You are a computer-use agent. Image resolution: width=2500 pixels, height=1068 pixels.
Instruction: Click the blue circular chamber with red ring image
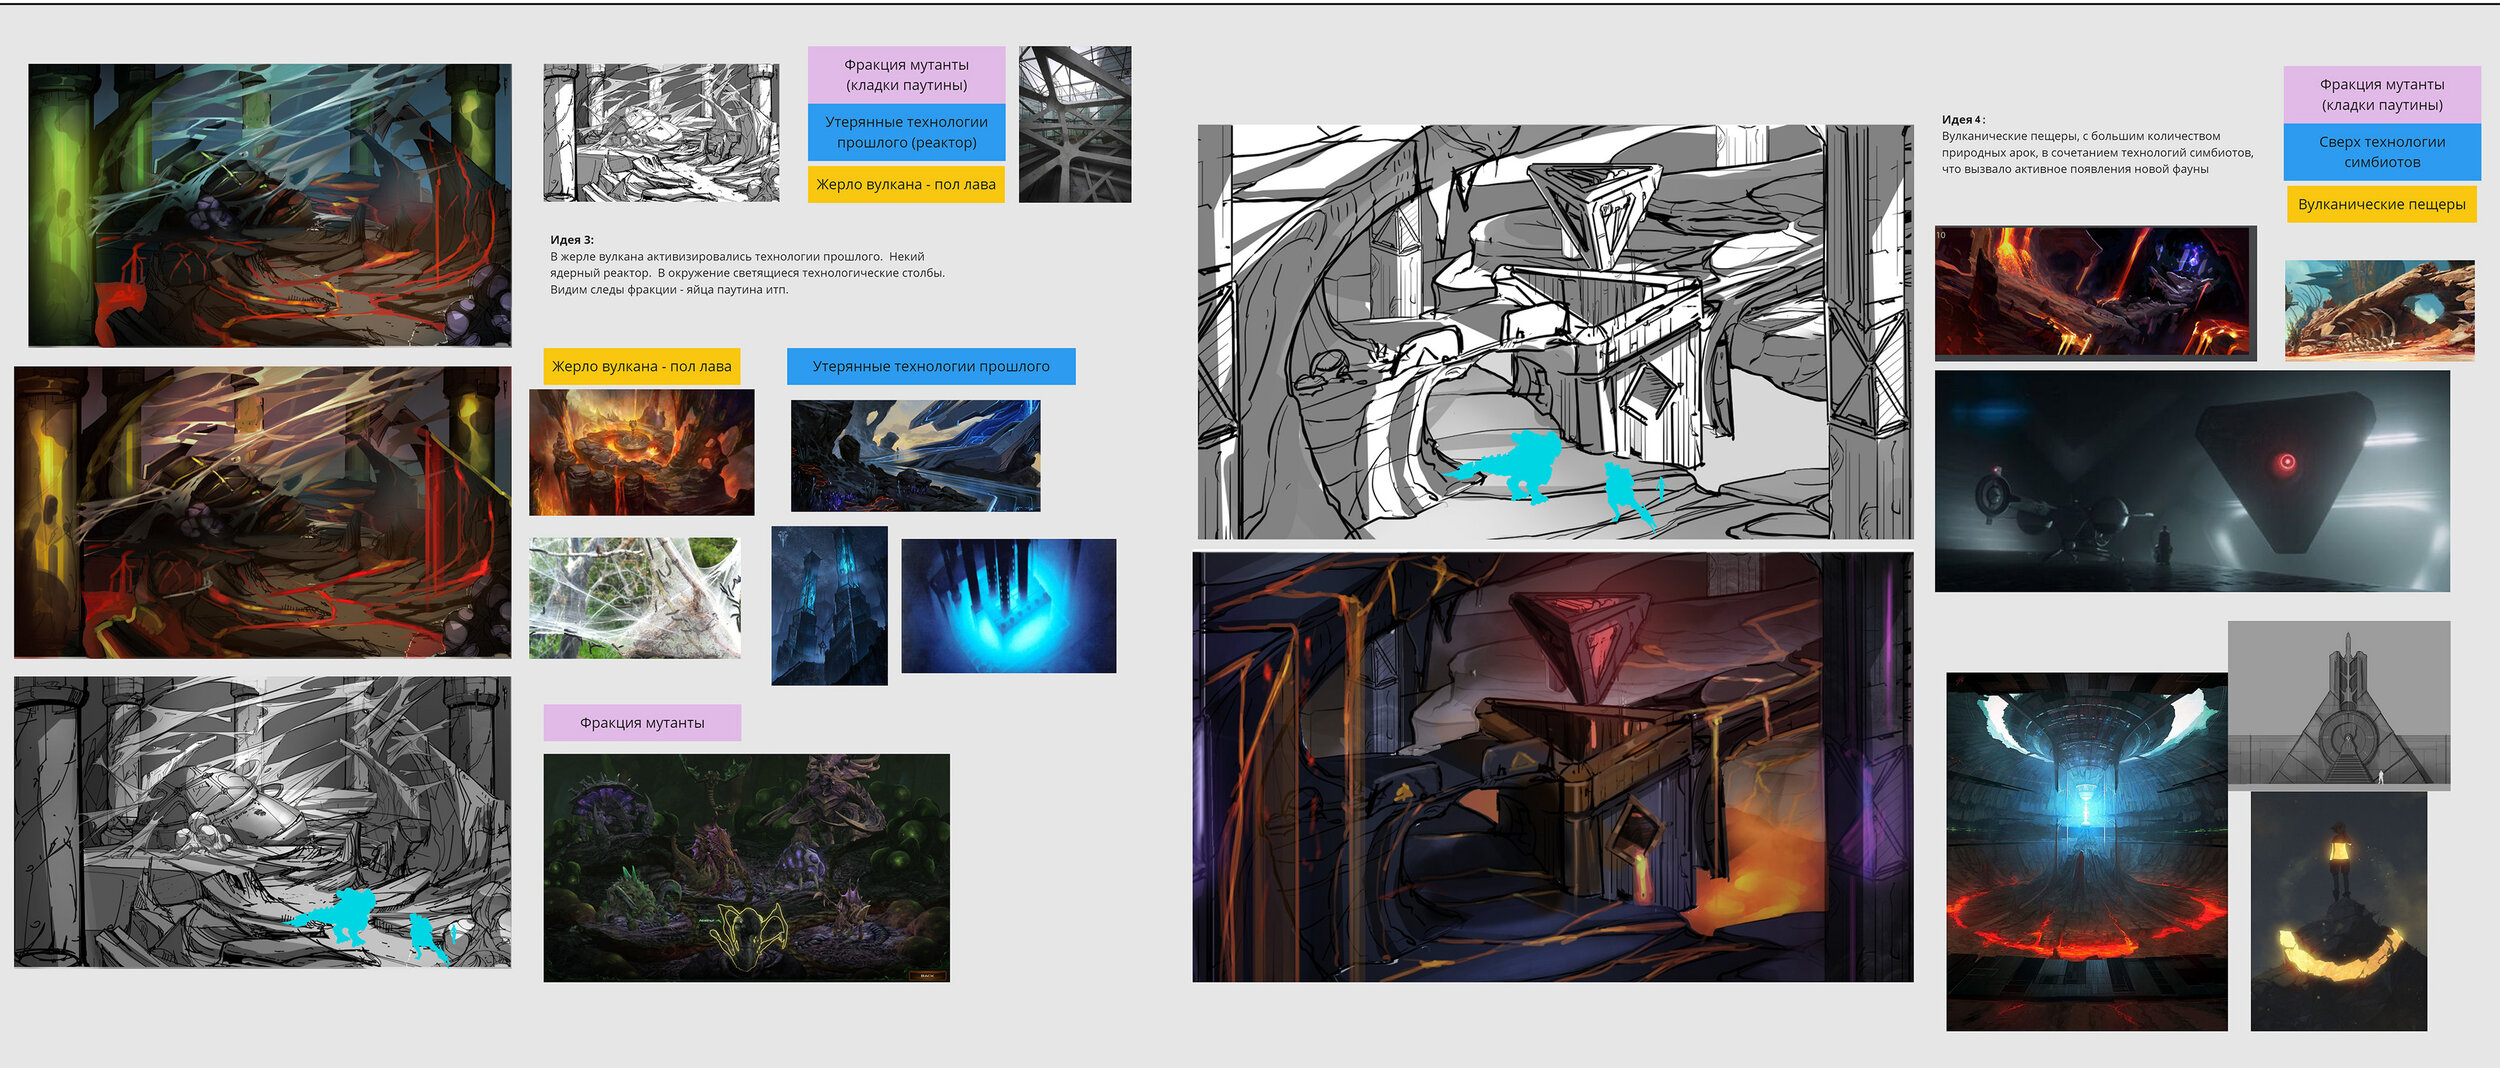2087,851
